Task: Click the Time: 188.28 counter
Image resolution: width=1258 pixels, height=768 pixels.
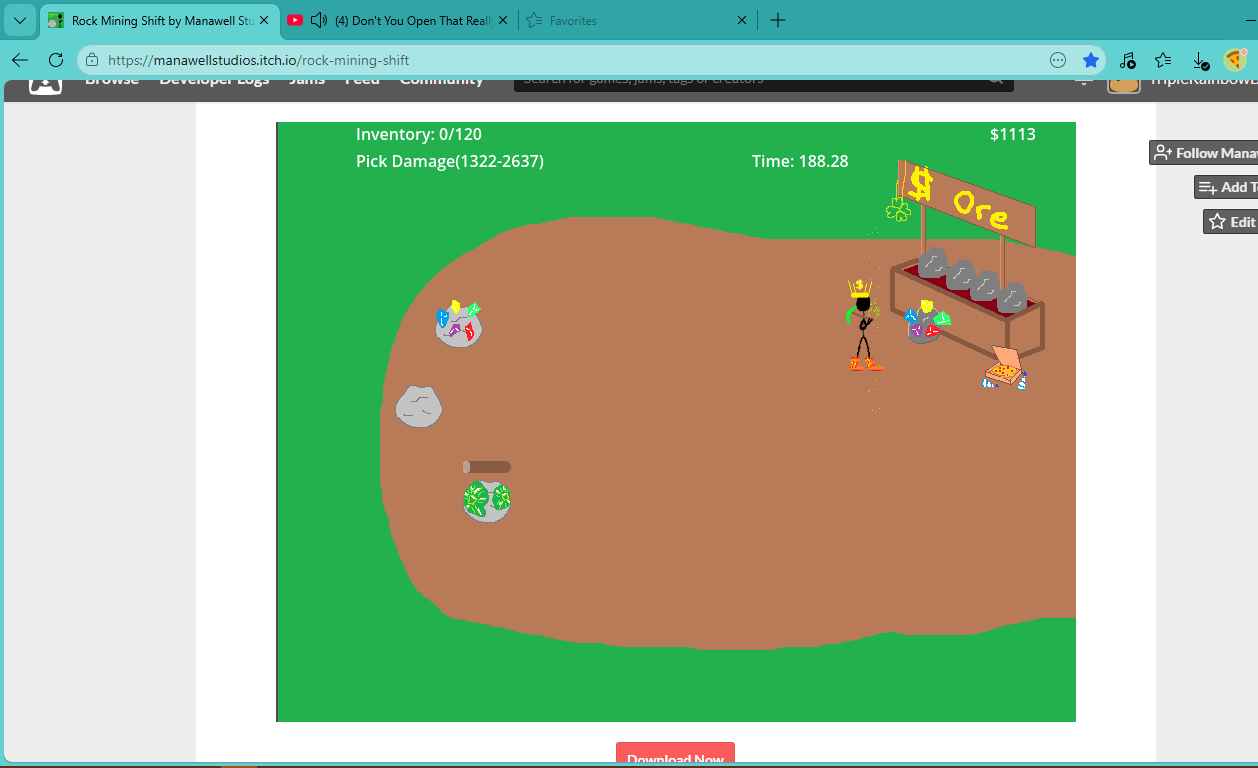Action: point(800,161)
